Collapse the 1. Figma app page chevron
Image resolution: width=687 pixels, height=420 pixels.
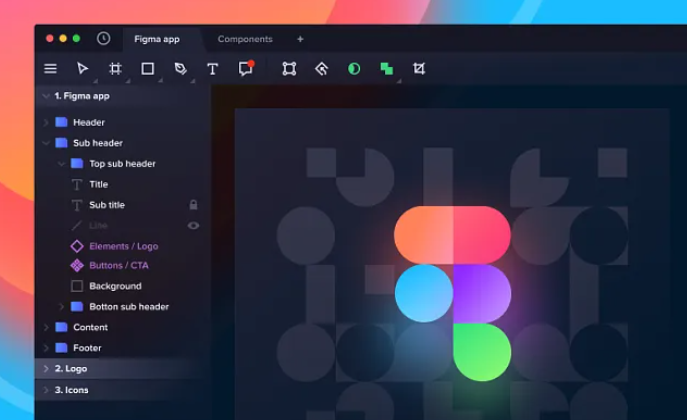point(46,96)
